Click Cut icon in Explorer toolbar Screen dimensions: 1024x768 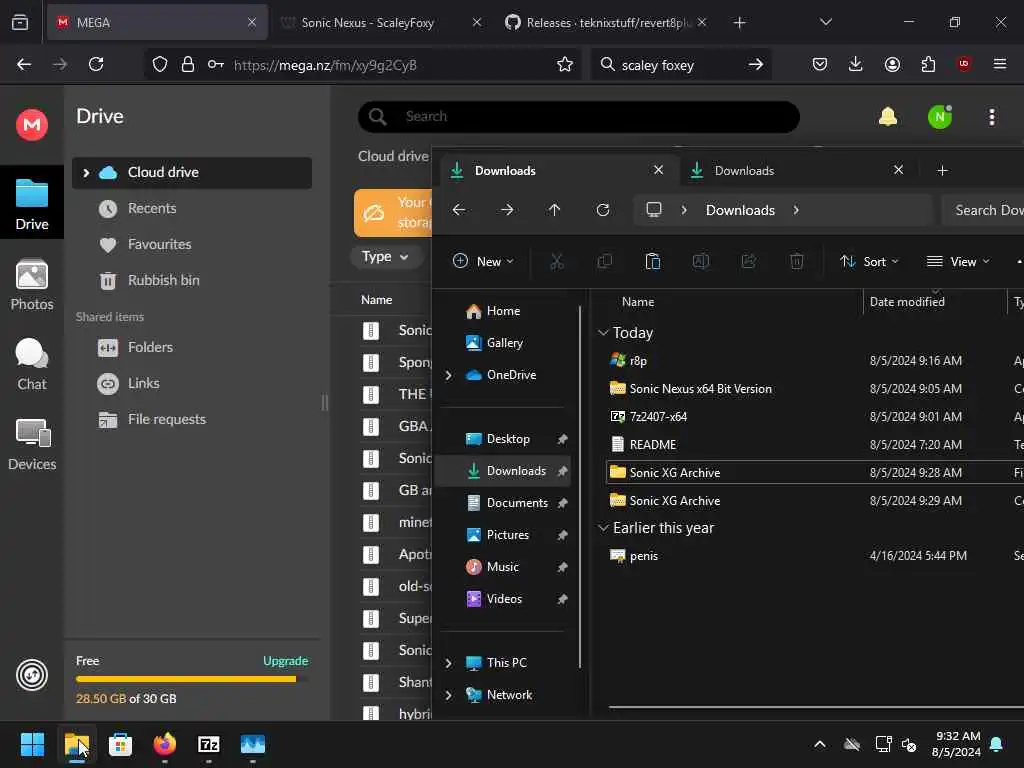coord(556,262)
